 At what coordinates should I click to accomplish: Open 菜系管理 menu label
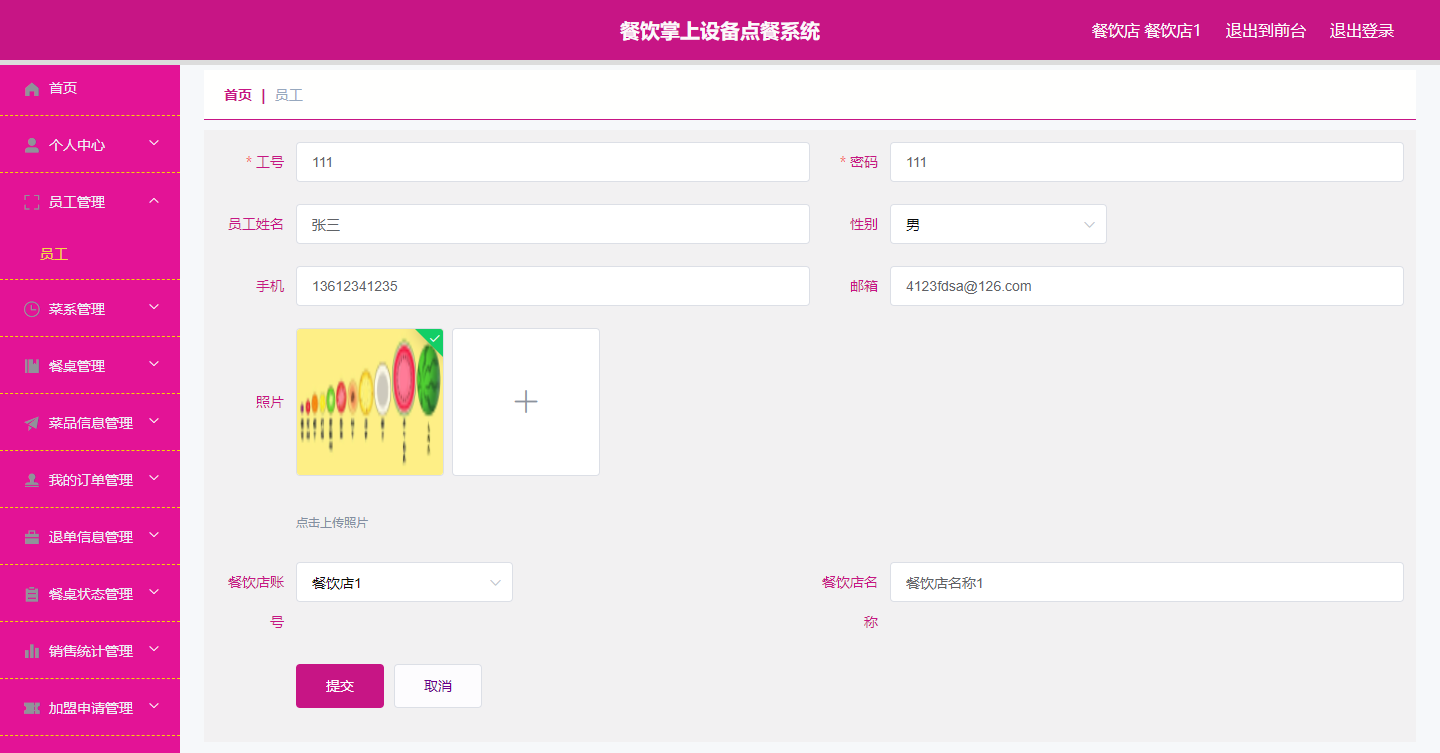77,309
